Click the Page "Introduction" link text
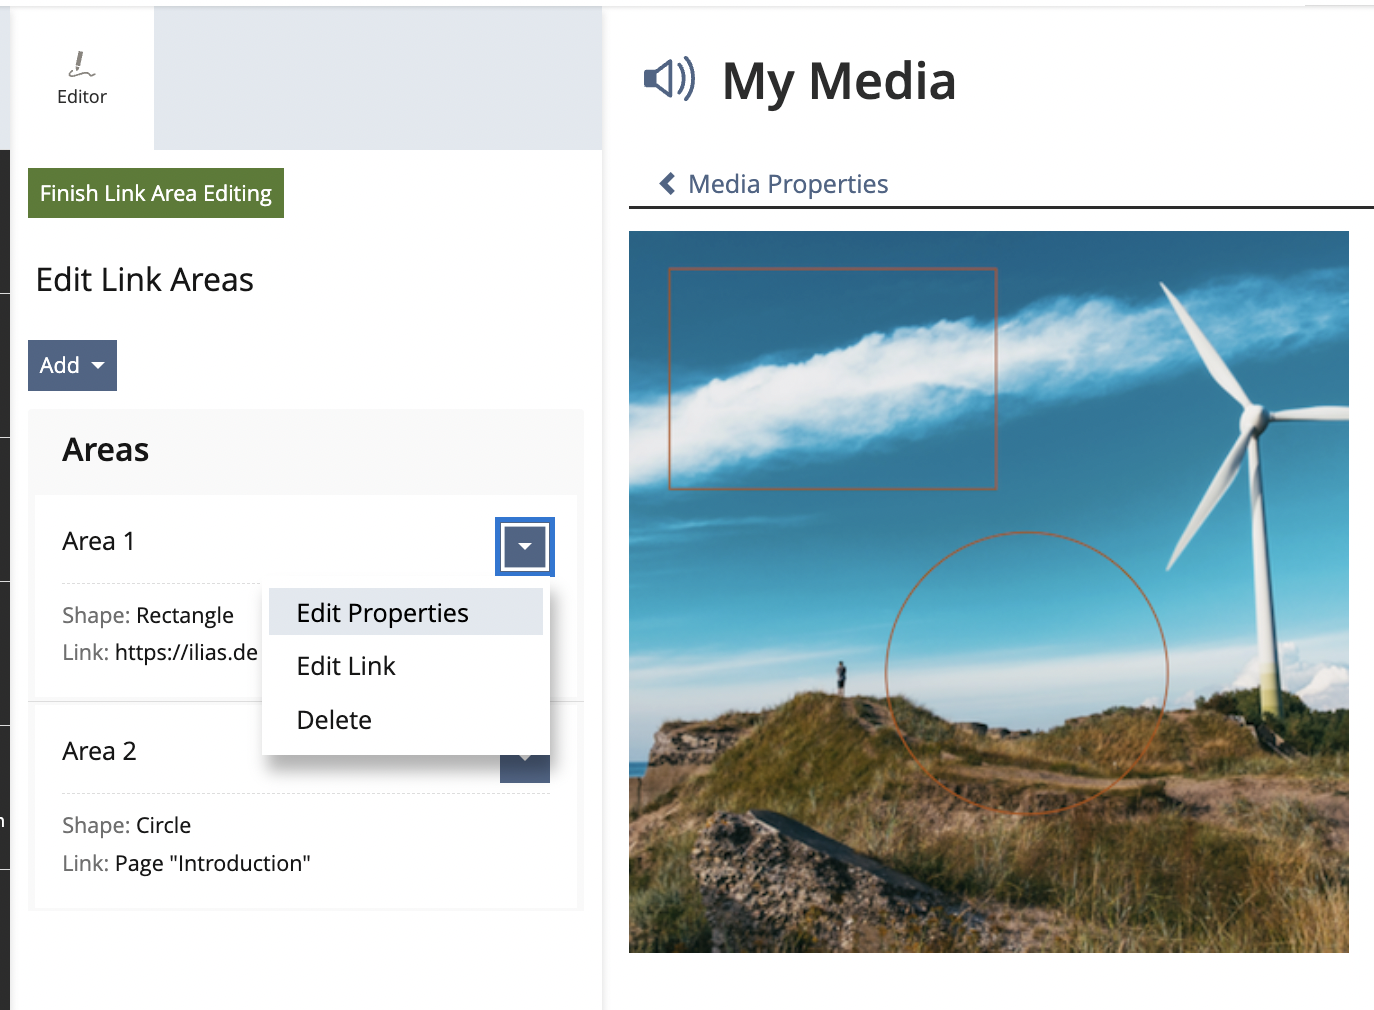The width and height of the screenshot is (1374, 1010). (212, 863)
